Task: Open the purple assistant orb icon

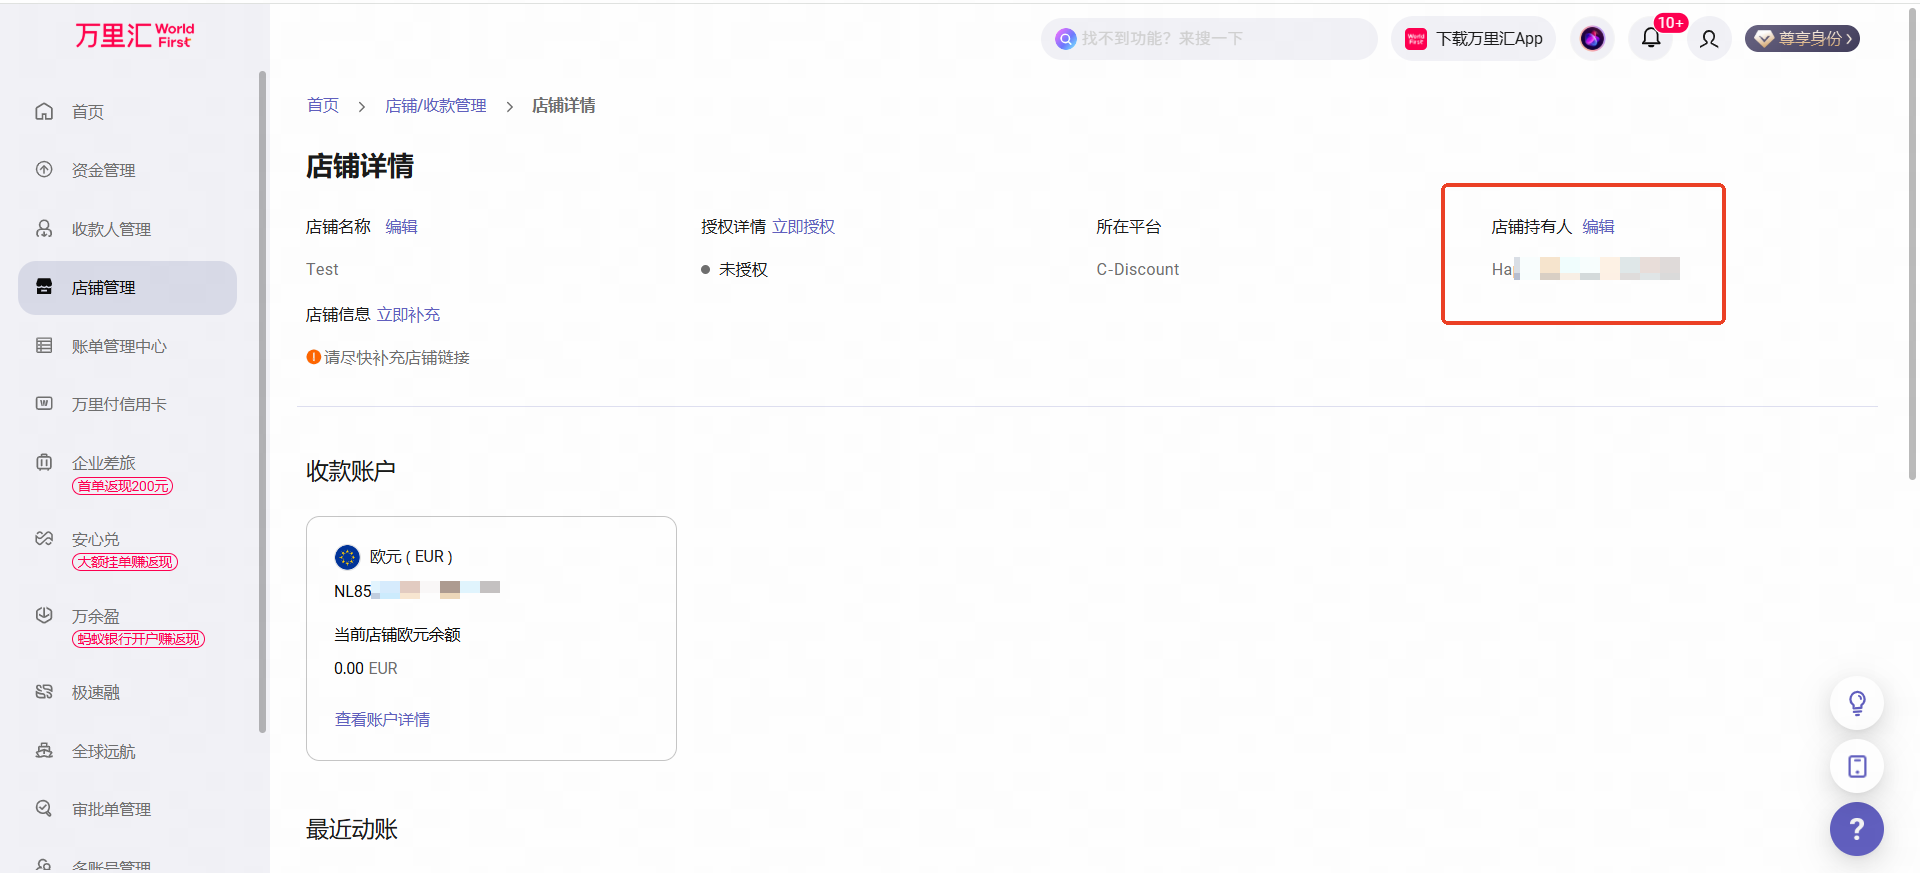Action: 1592,39
